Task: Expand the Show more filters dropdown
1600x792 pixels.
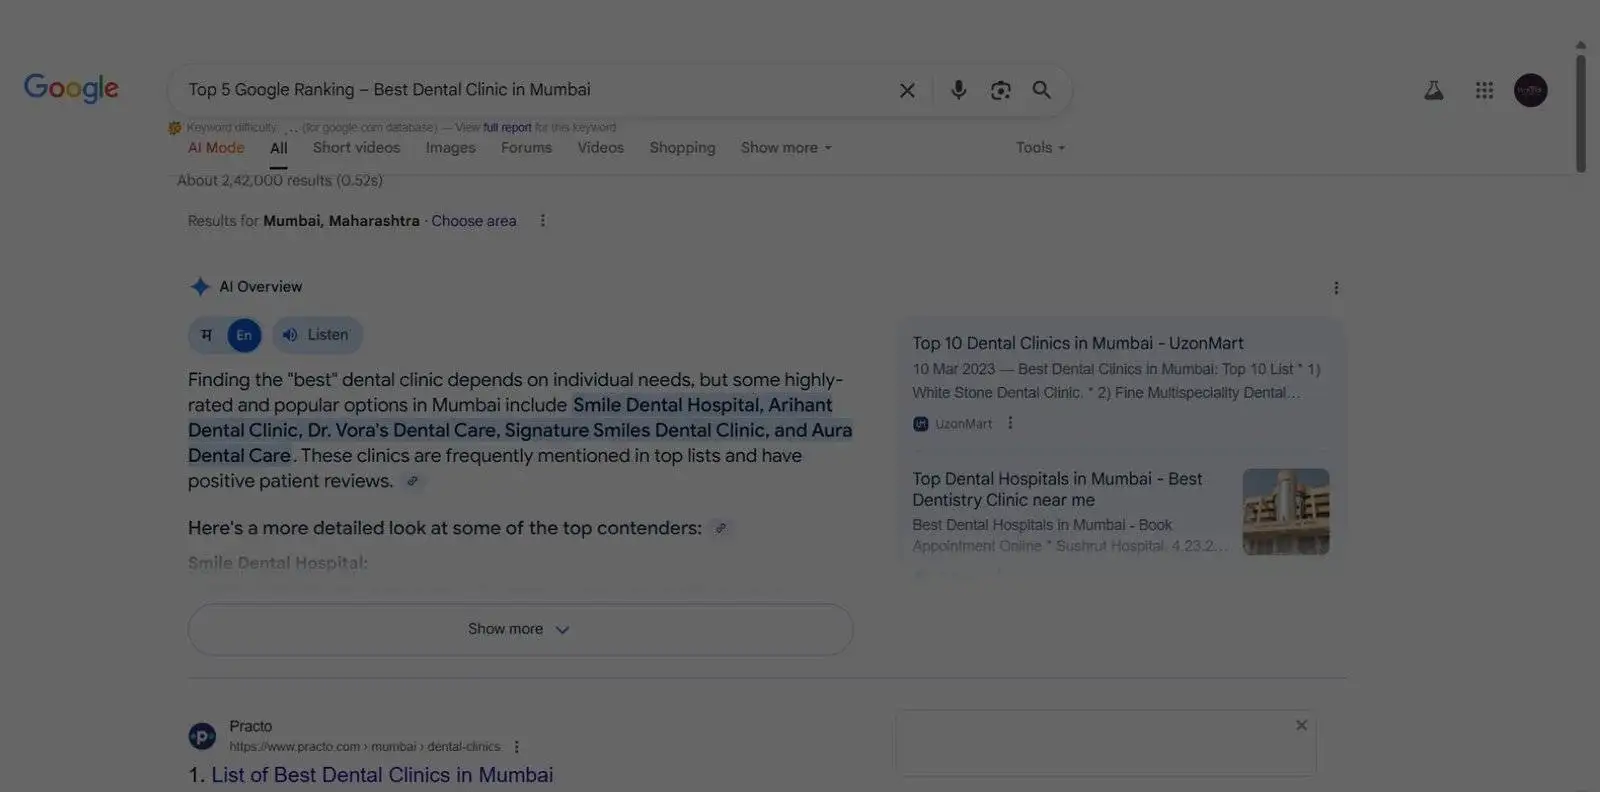Action: click(x=786, y=148)
